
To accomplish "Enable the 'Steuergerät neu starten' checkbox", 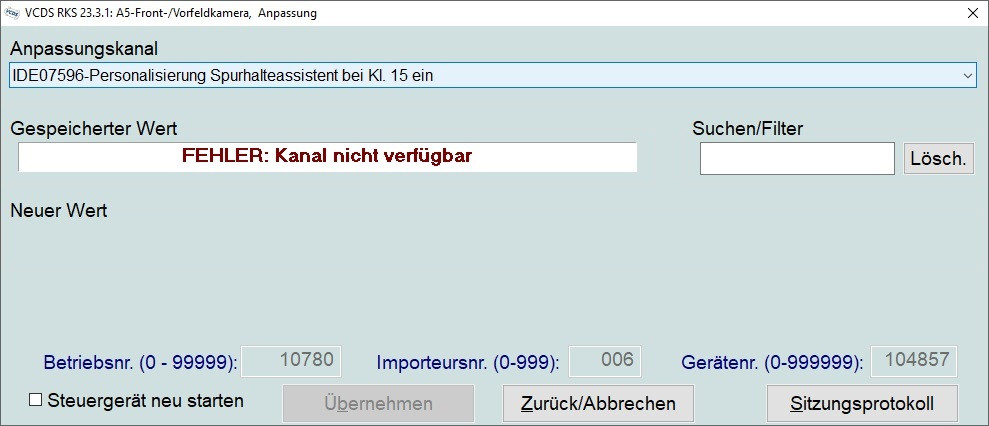I will (x=36, y=401).
